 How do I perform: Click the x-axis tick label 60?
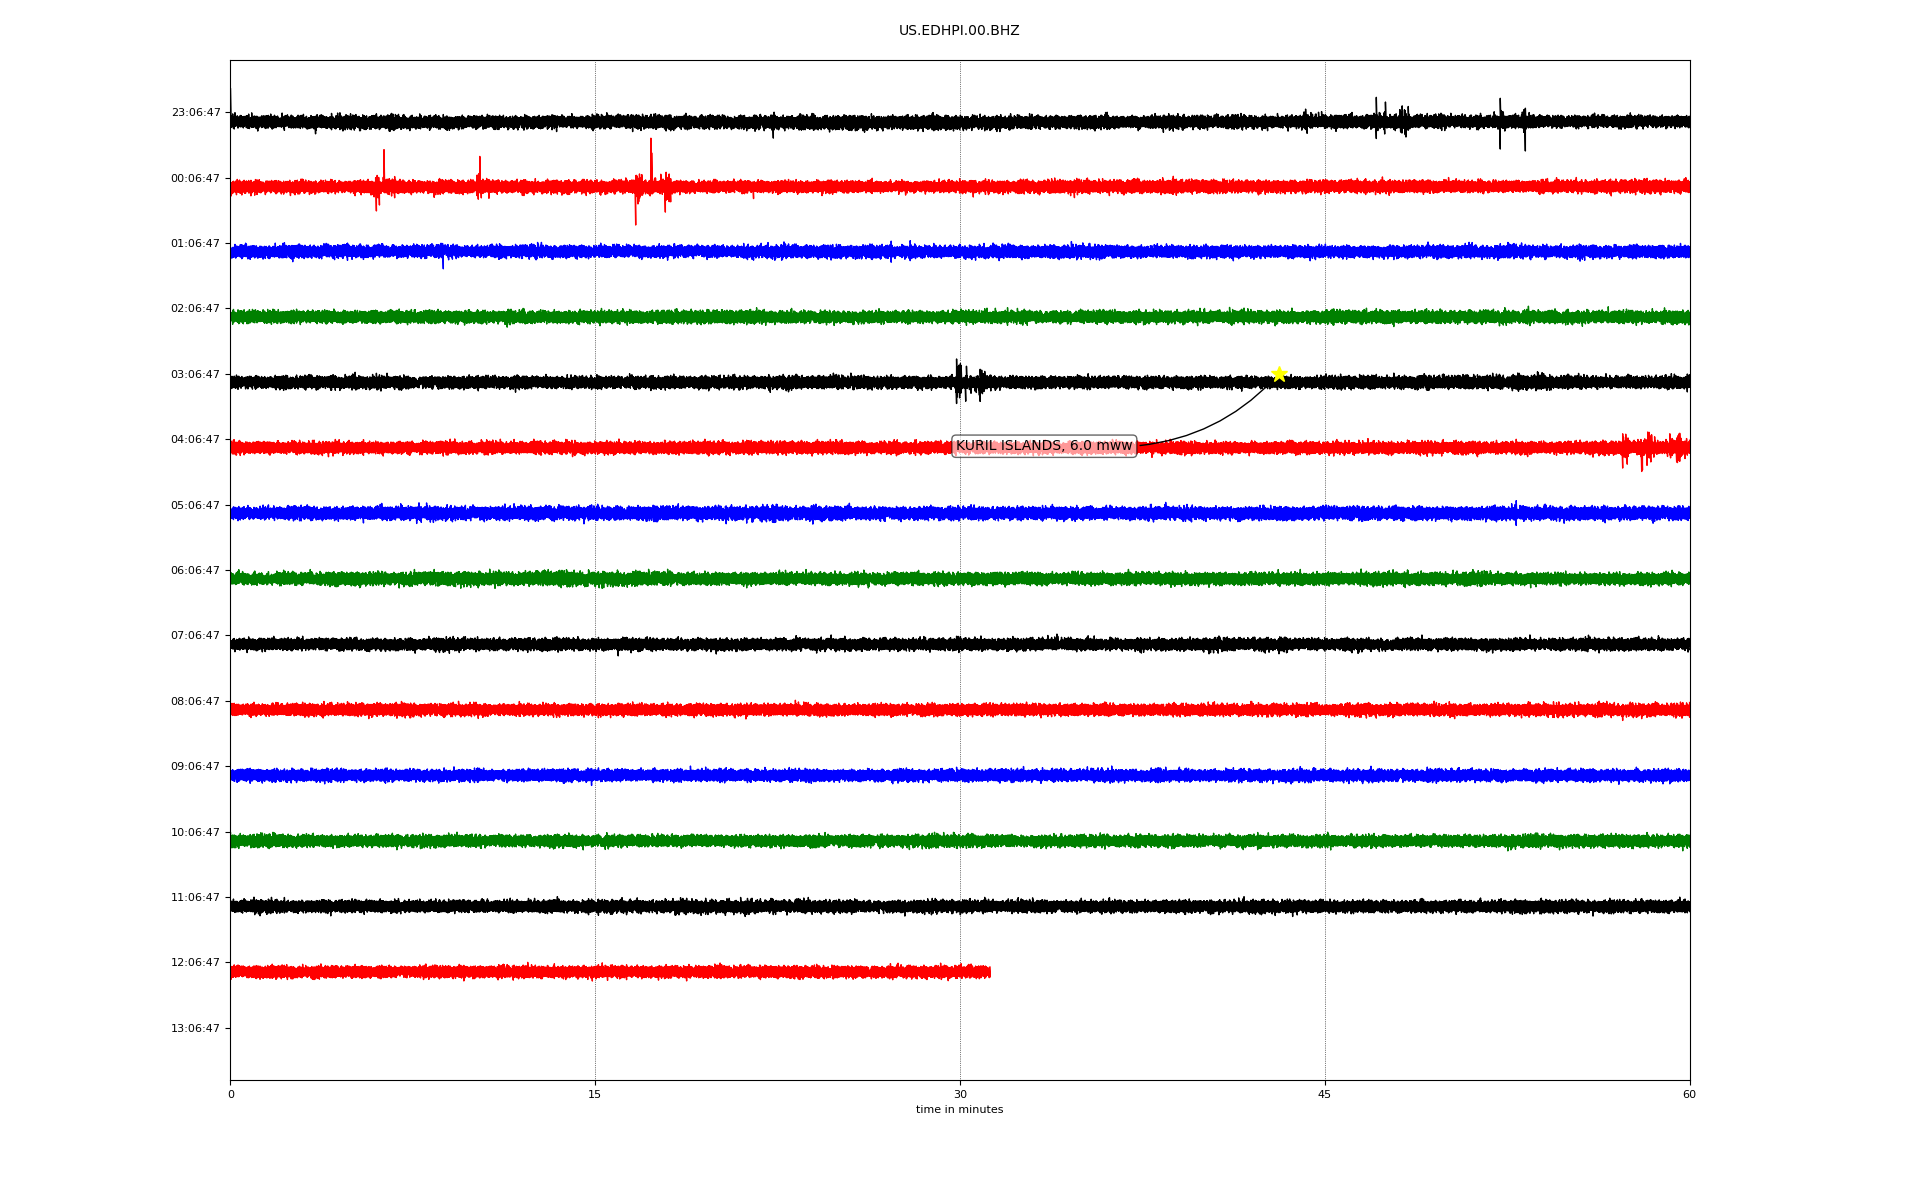coord(1689,1095)
